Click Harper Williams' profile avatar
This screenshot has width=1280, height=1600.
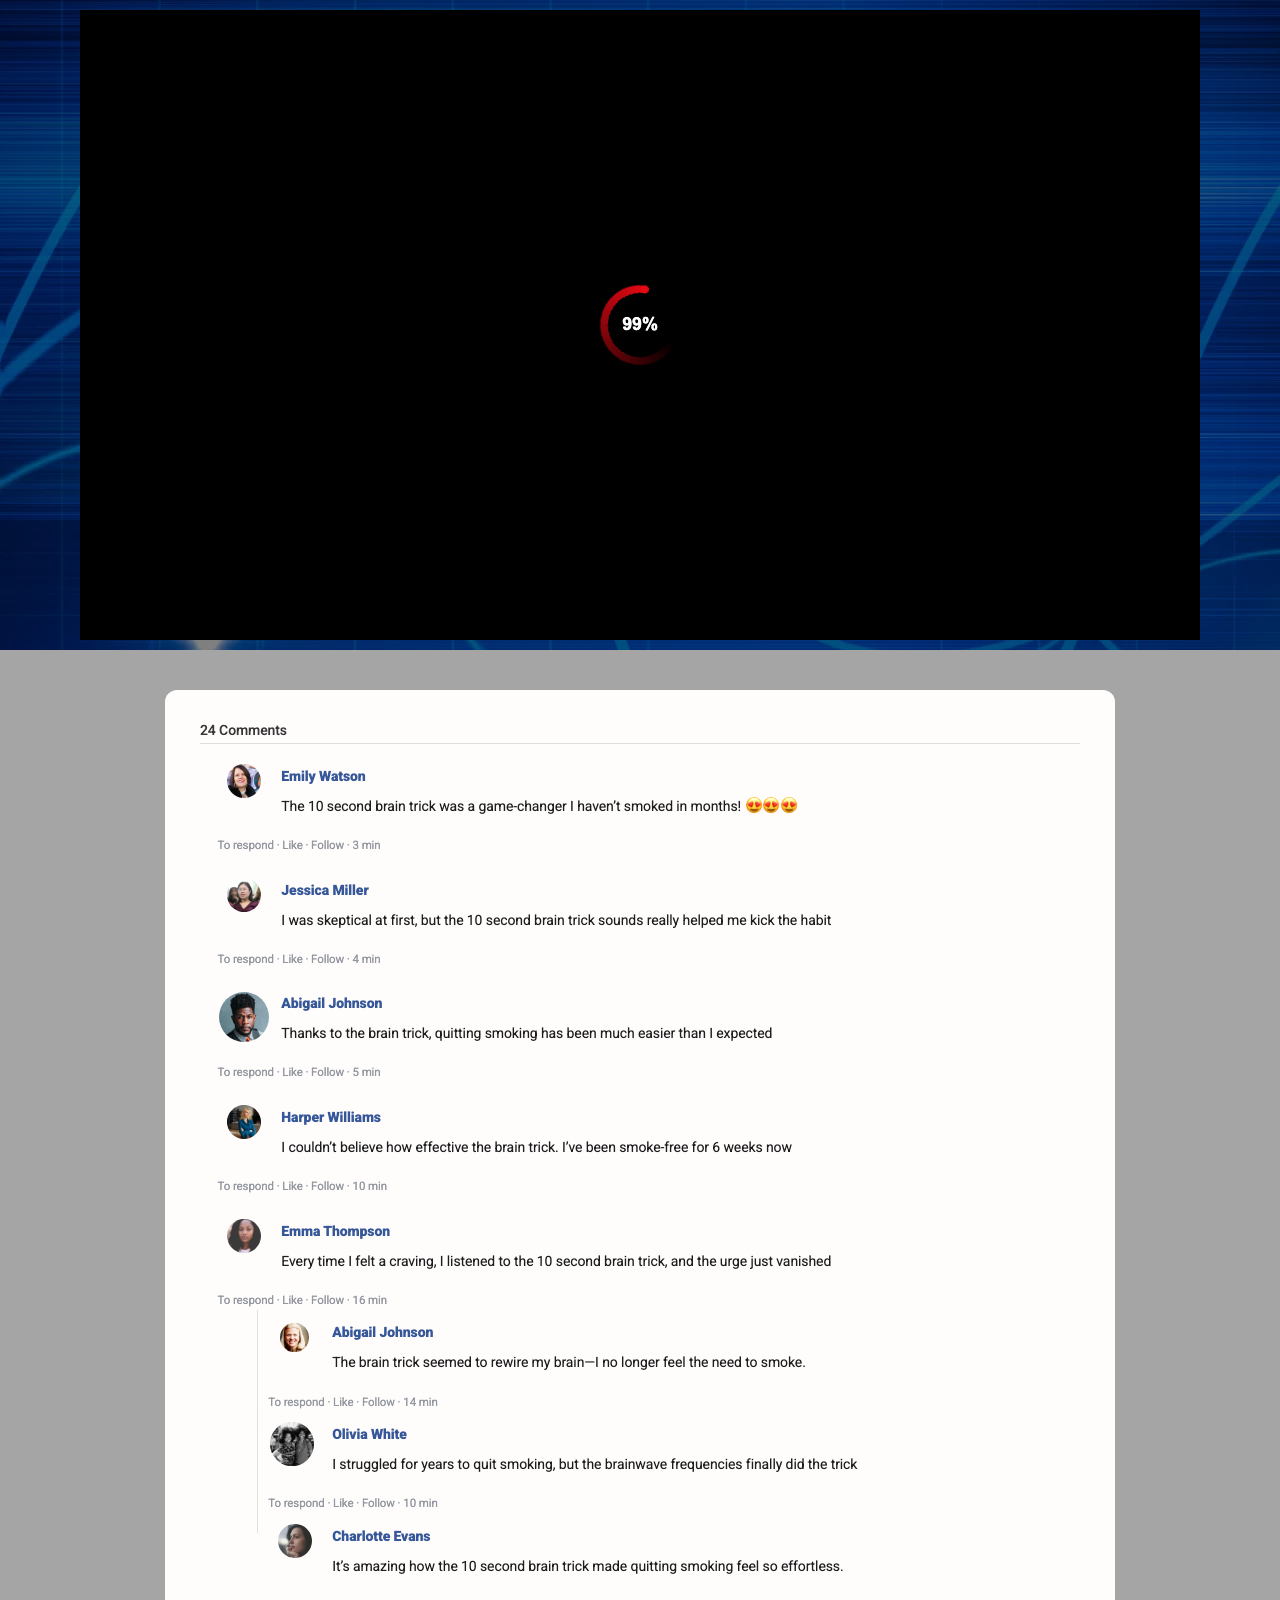(x=244, y=1122)
